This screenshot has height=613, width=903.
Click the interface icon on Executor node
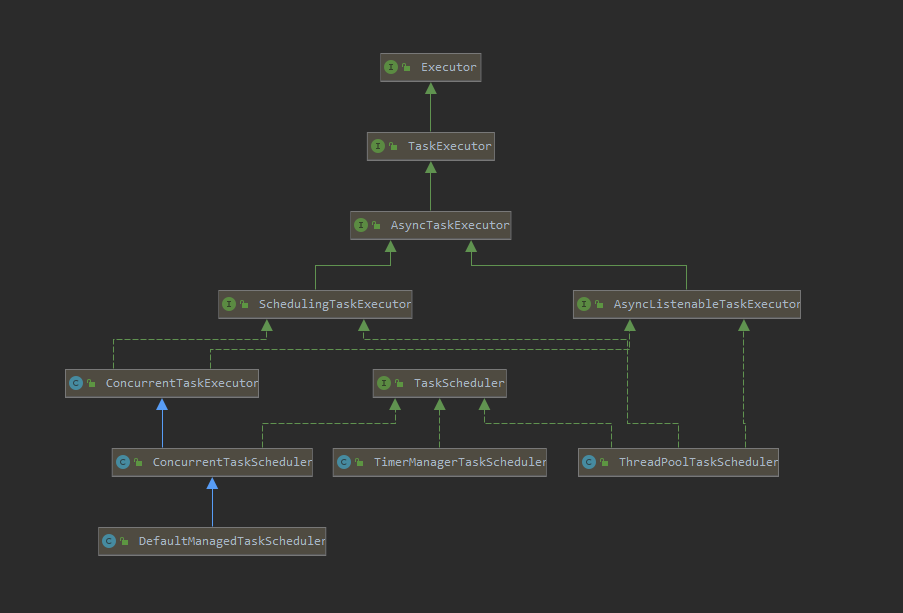(391, 67)
